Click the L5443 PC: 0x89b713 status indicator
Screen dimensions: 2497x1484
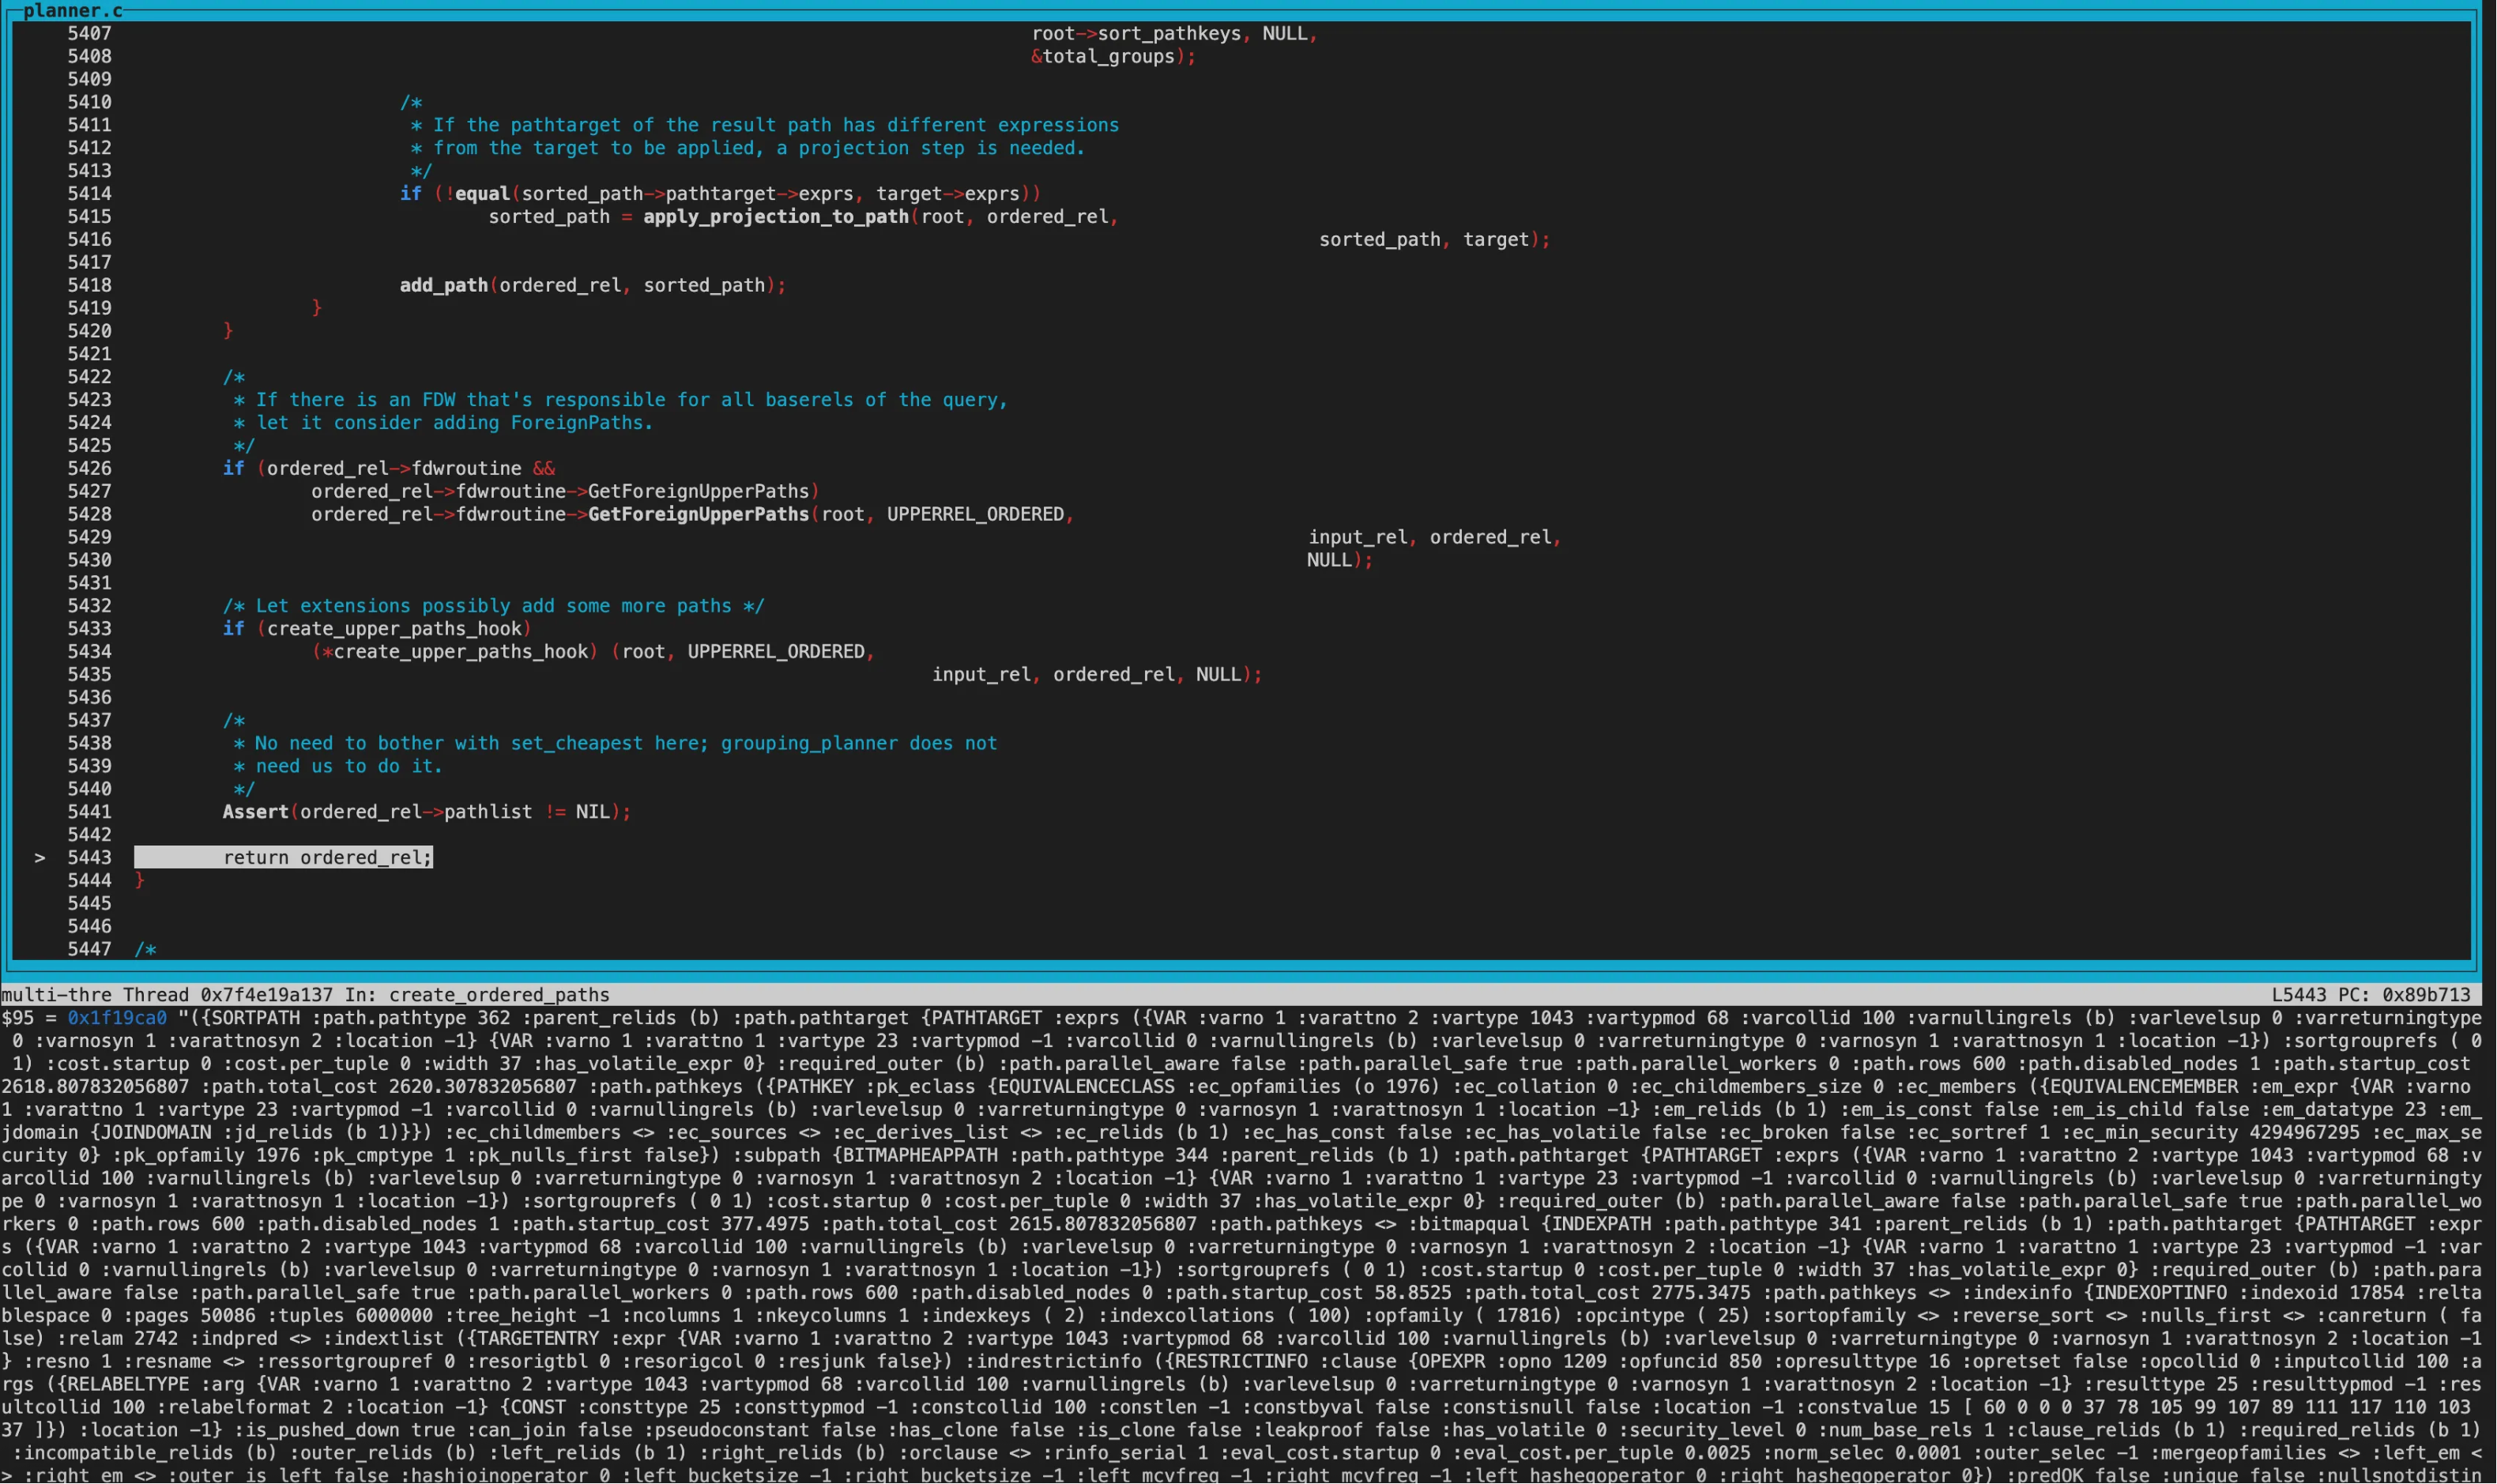coord(2370,995)
